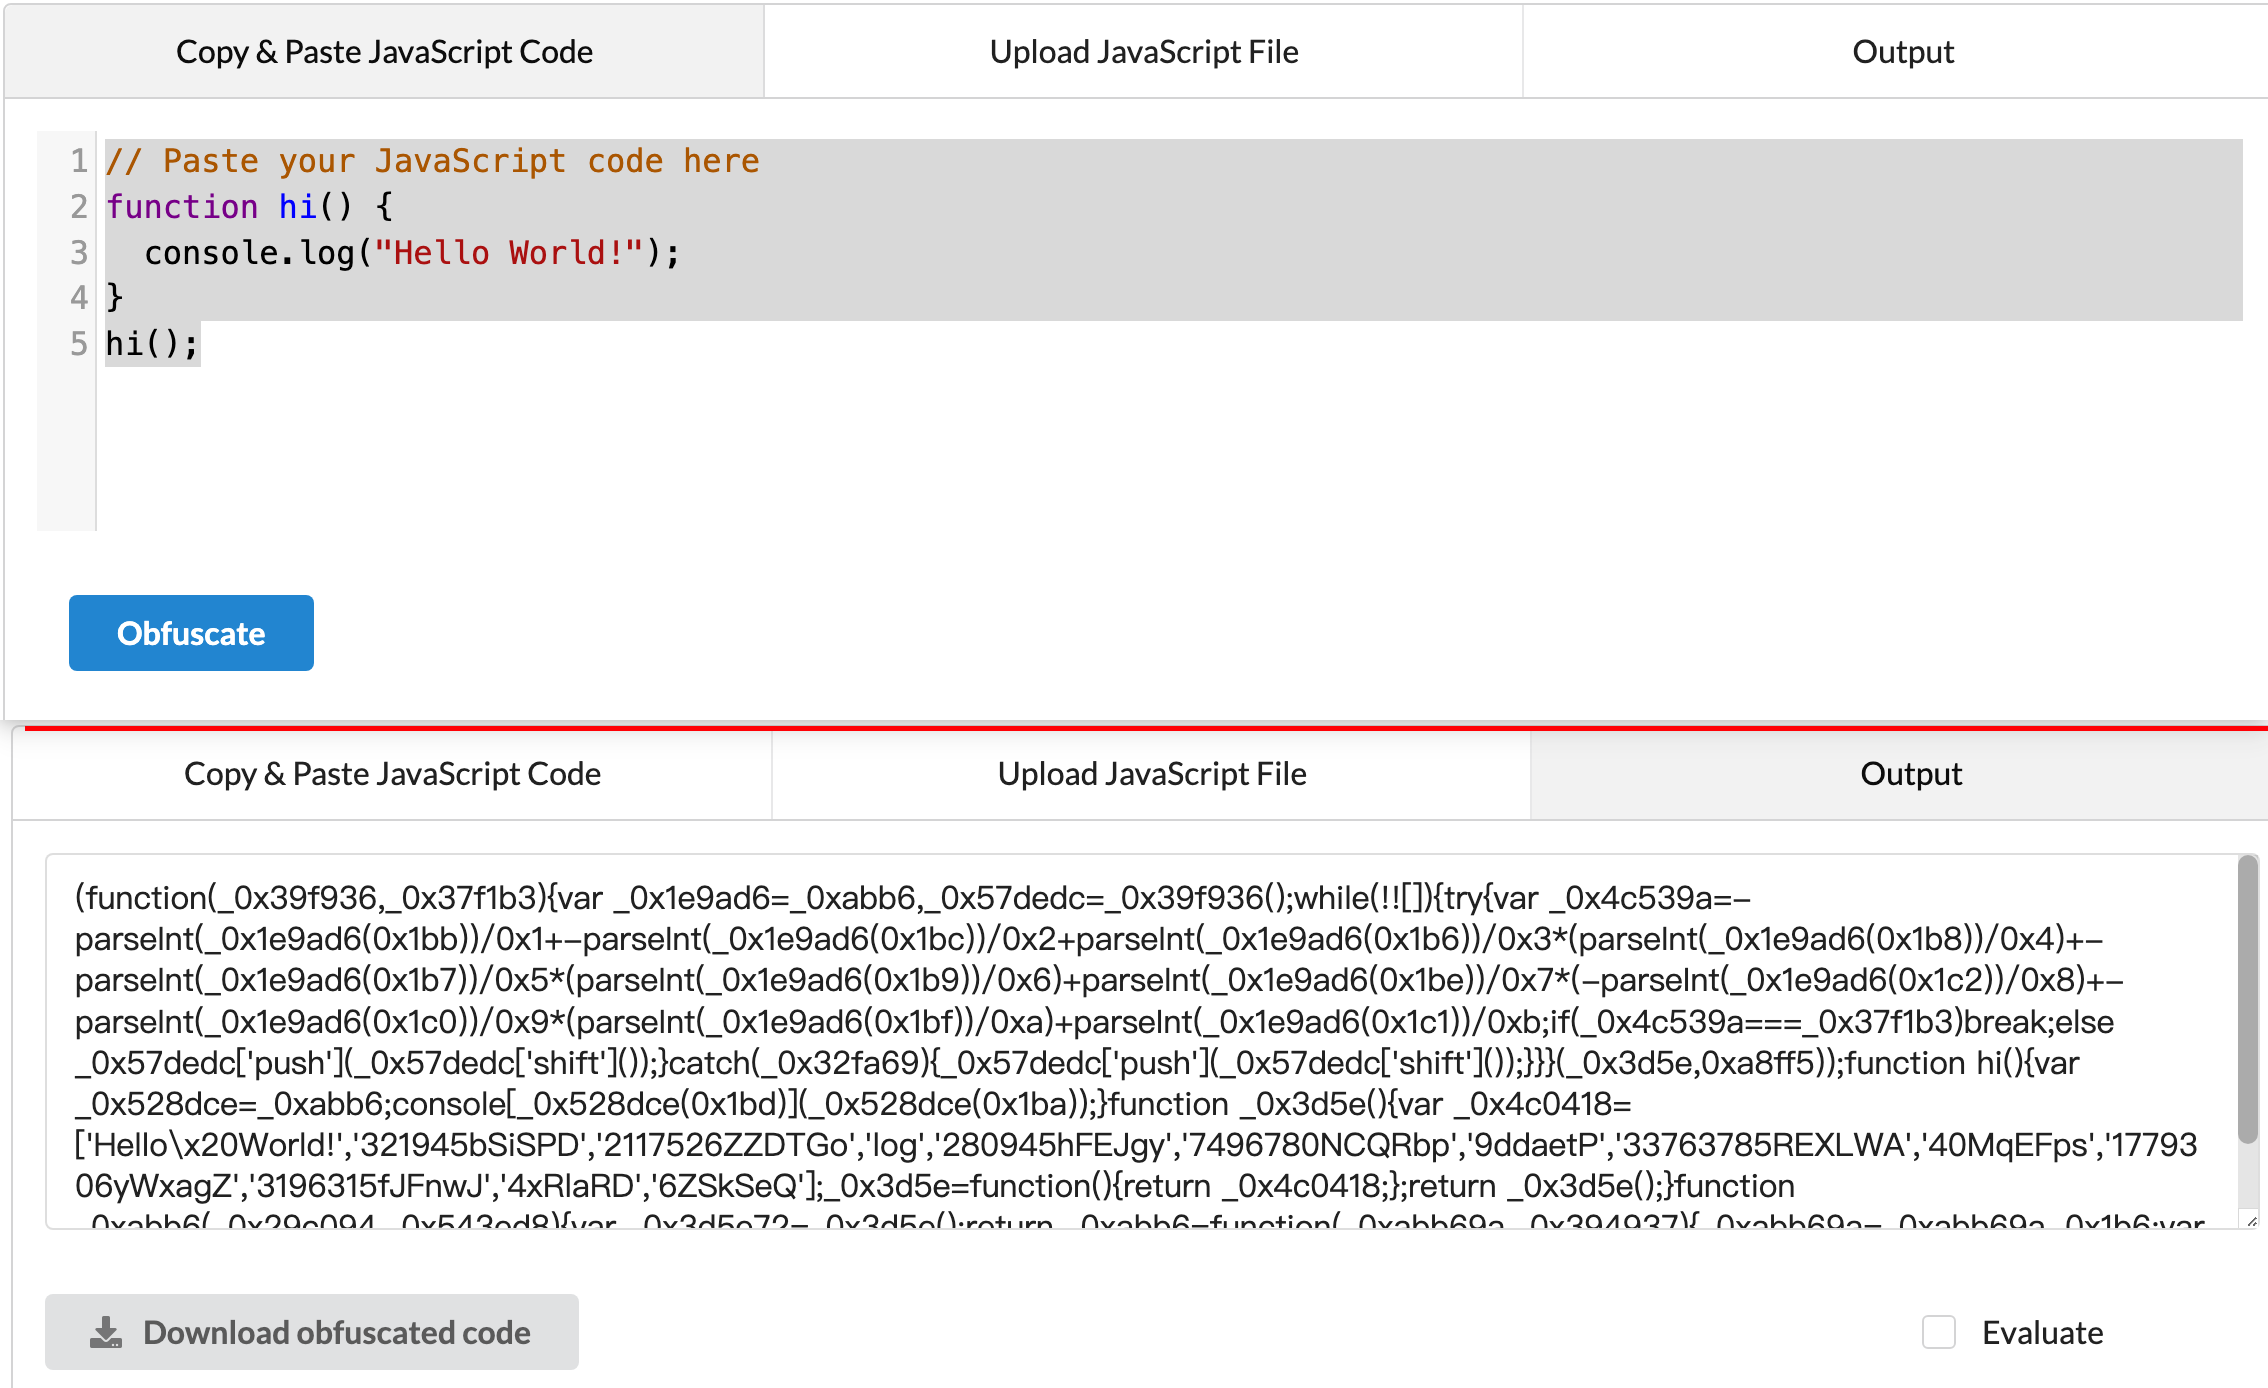Click the textarea resize handle corner
2268x1388 pixels.
click(x=2251, y=1221)
